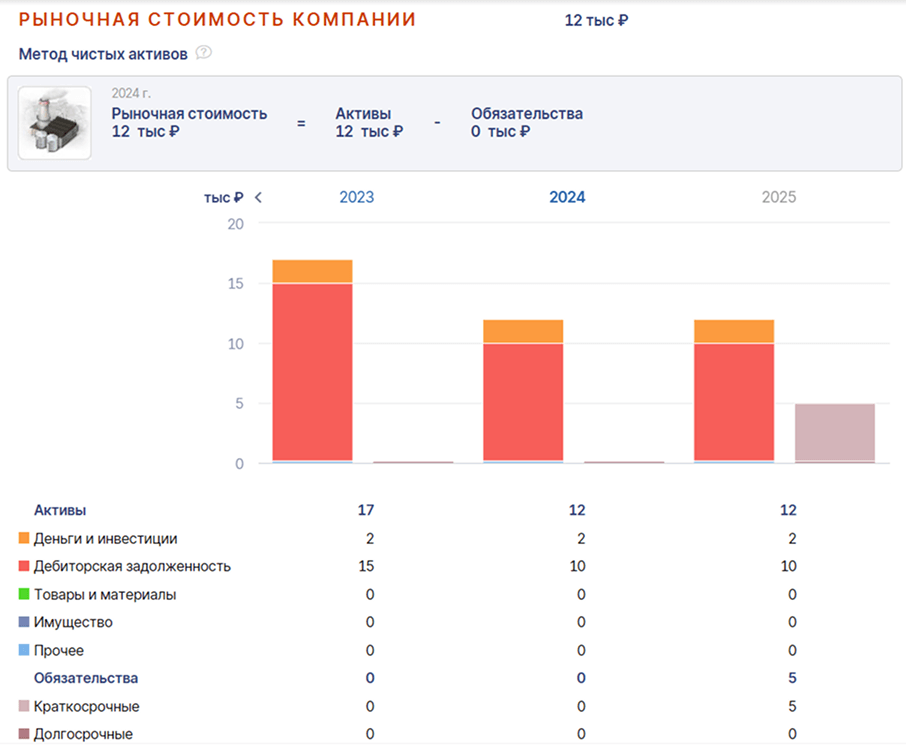Click the previous year chevron arrow
Screen dimensions: 906x745
pyautogui.click(x=258, y=198)
